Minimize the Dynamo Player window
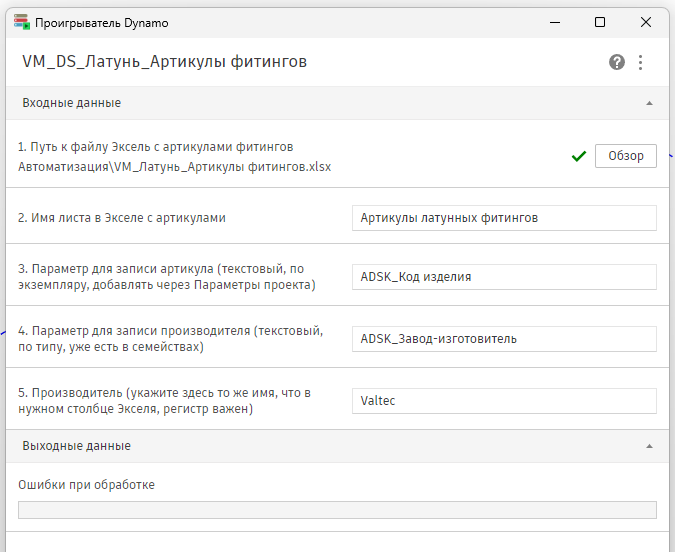The width and height of the screenshot is (675, 552). point(555,22)
